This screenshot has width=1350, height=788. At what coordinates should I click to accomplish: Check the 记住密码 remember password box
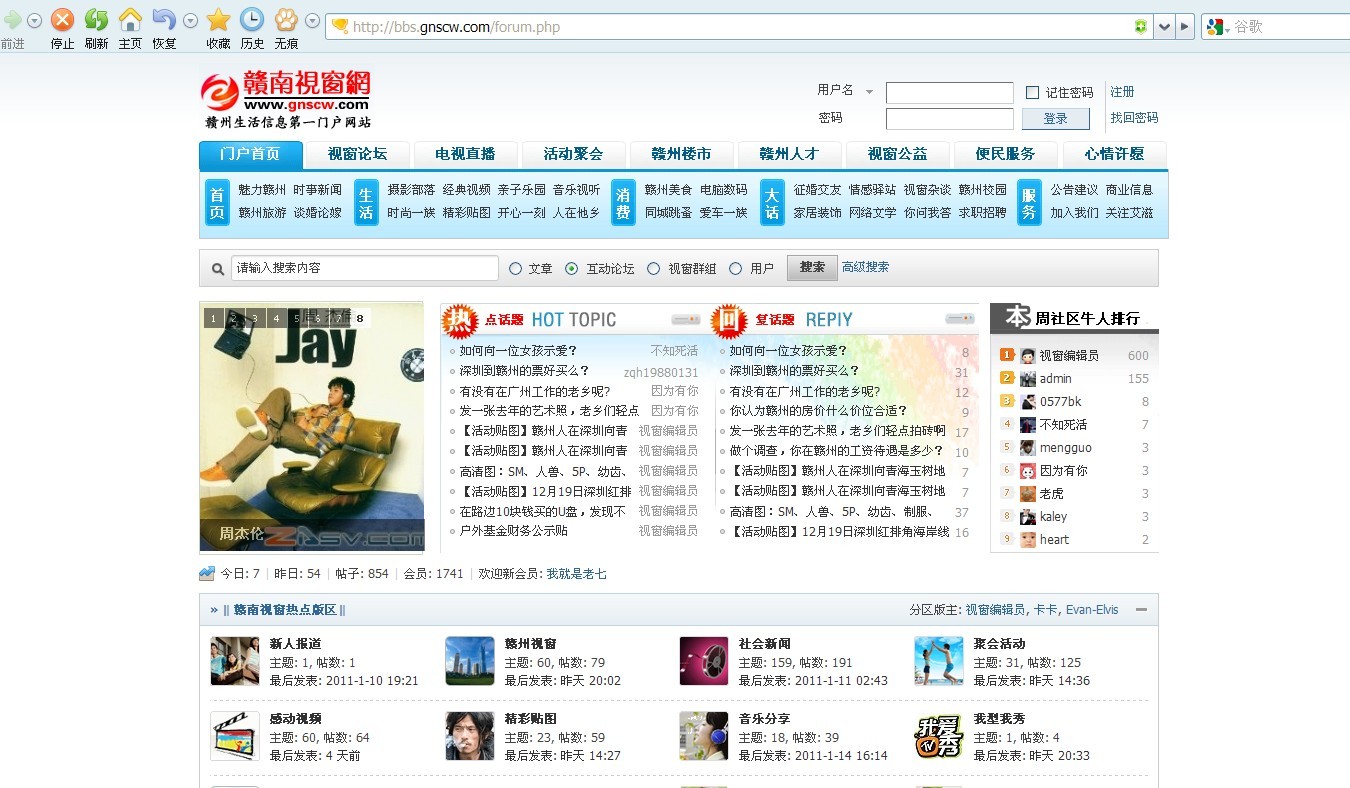(1033, 93)
